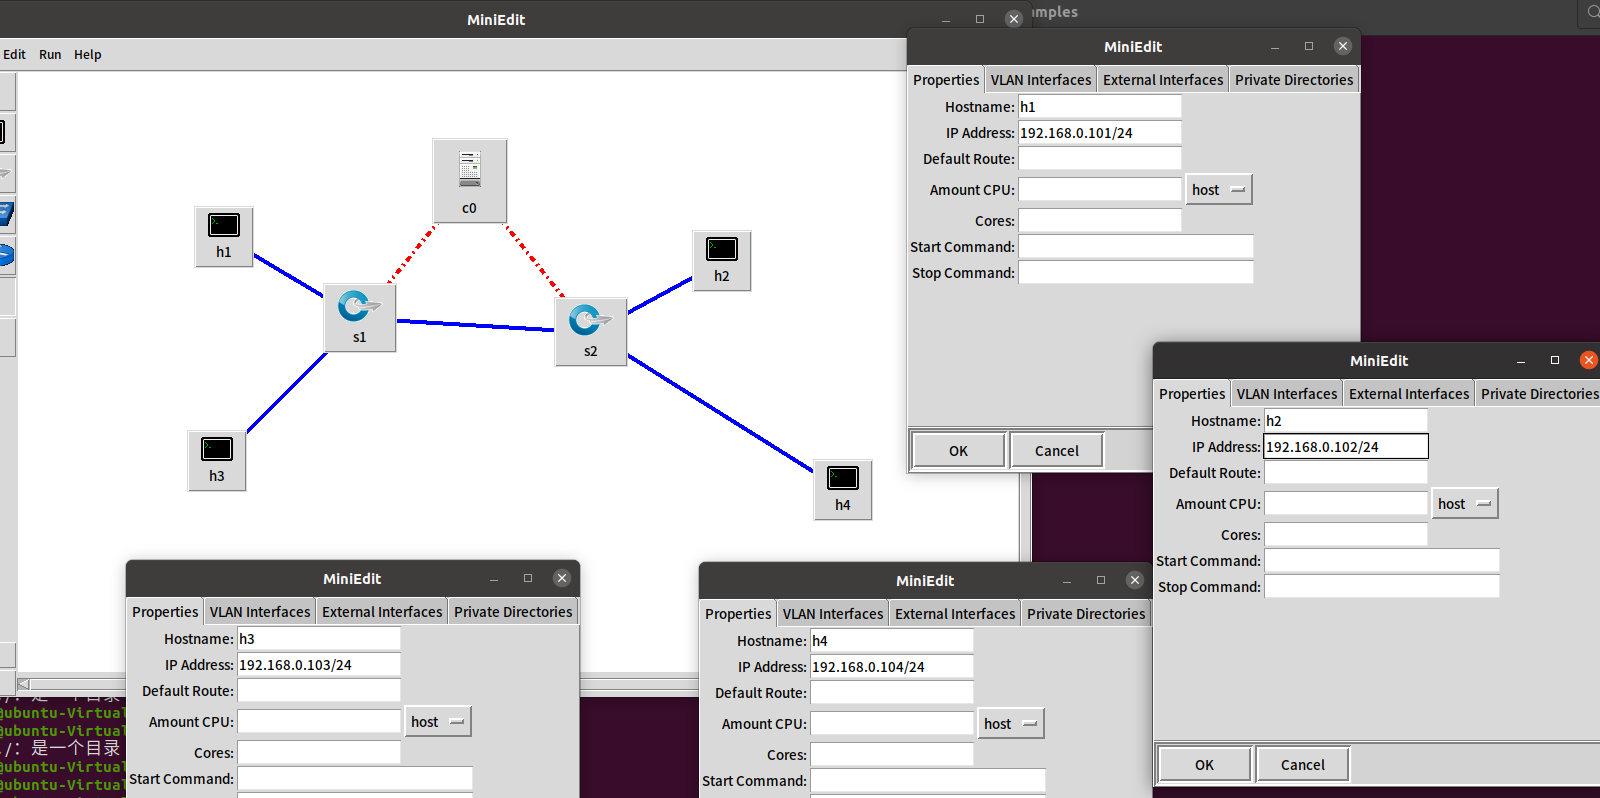The image size is (1600, 798).
Task: Click Amount CPU field in h4 dialog
Action: [892, 724]
